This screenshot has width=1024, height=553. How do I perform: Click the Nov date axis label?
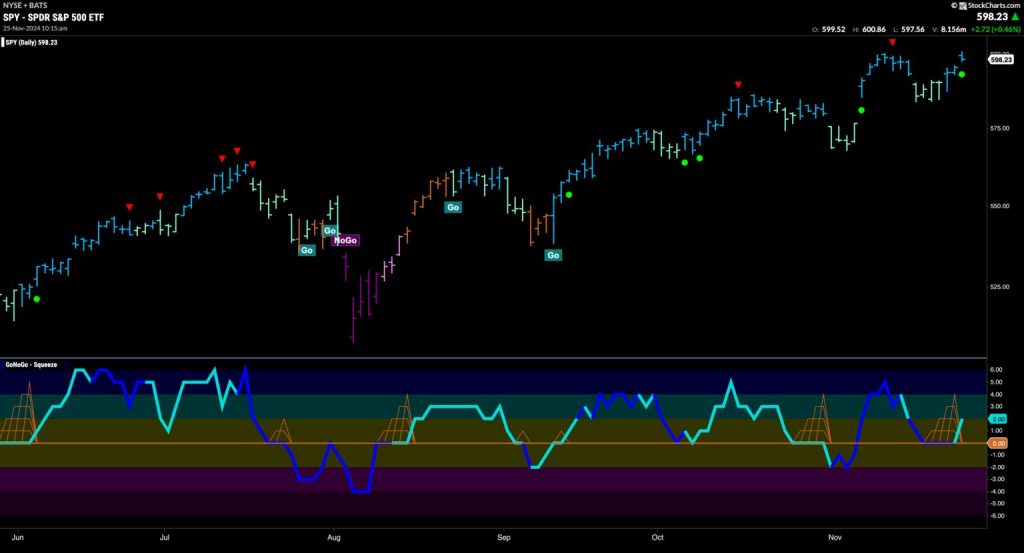835,537
